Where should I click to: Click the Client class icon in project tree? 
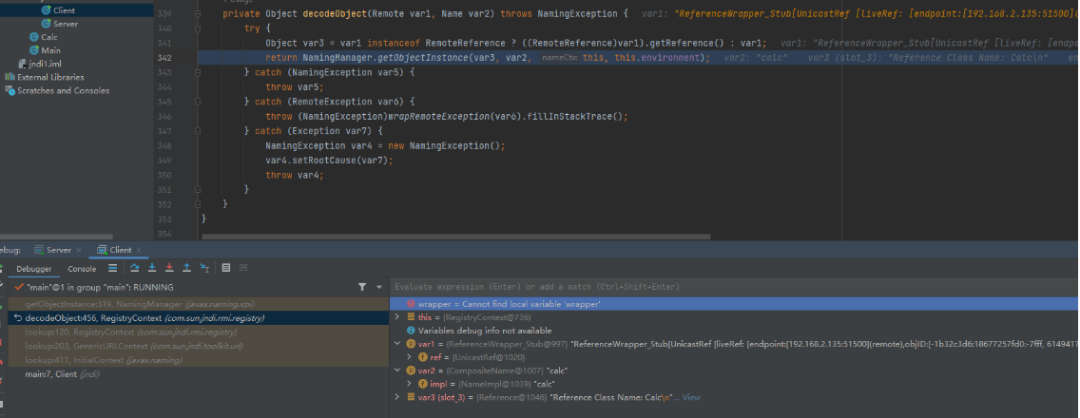pos(46,10)
